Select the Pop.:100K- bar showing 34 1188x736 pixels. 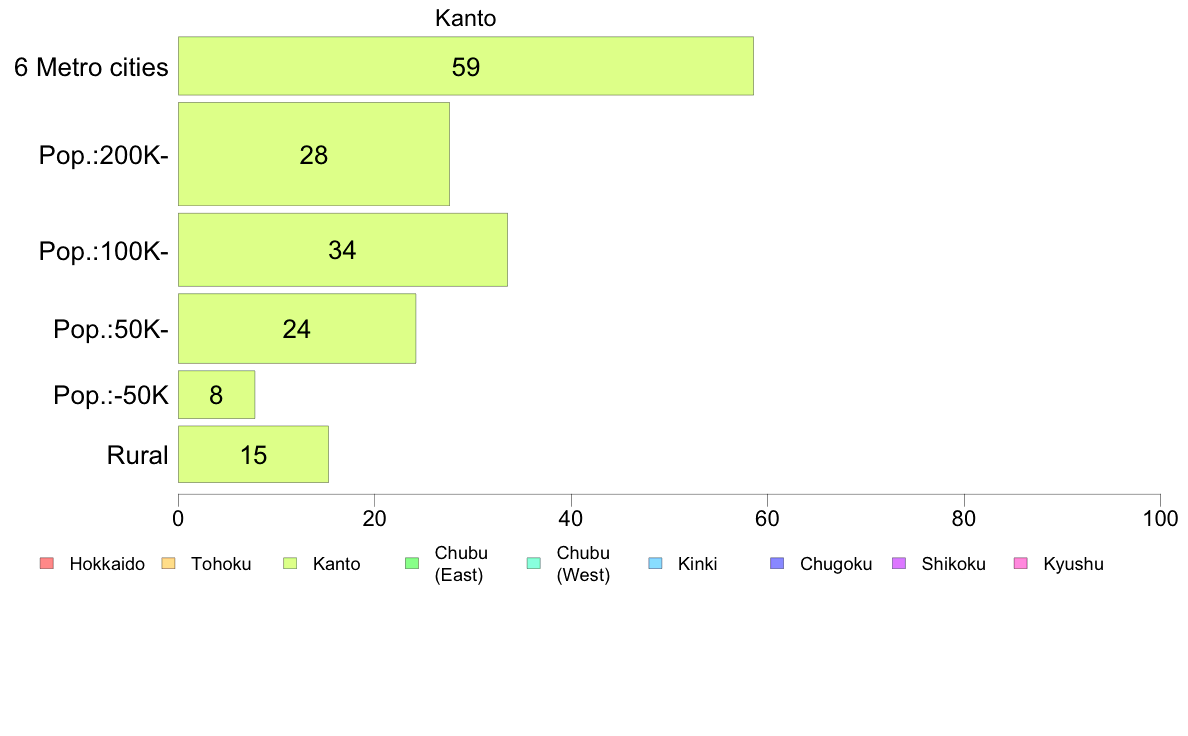click(x=343, y=250)
